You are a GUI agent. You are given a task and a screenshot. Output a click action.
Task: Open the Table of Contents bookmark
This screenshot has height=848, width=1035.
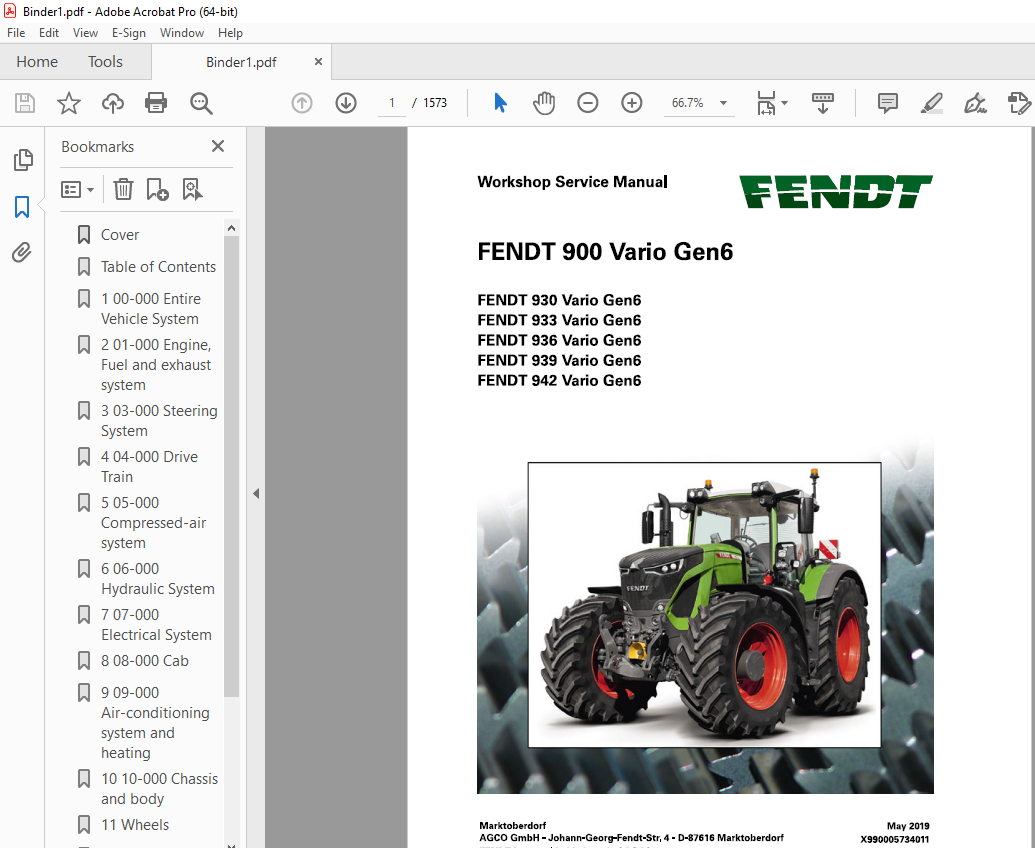pyautogui.click(x=158, y=267)
